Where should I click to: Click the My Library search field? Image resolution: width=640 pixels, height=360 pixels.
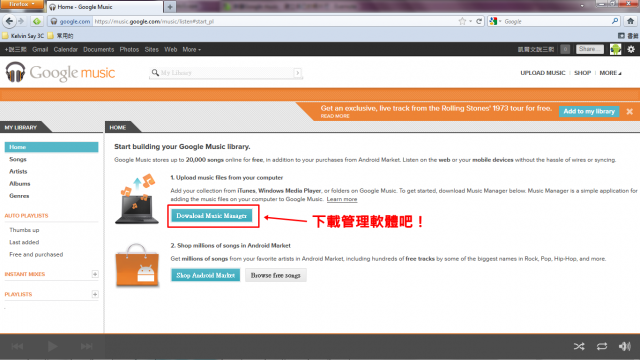[x=226, y=73]
